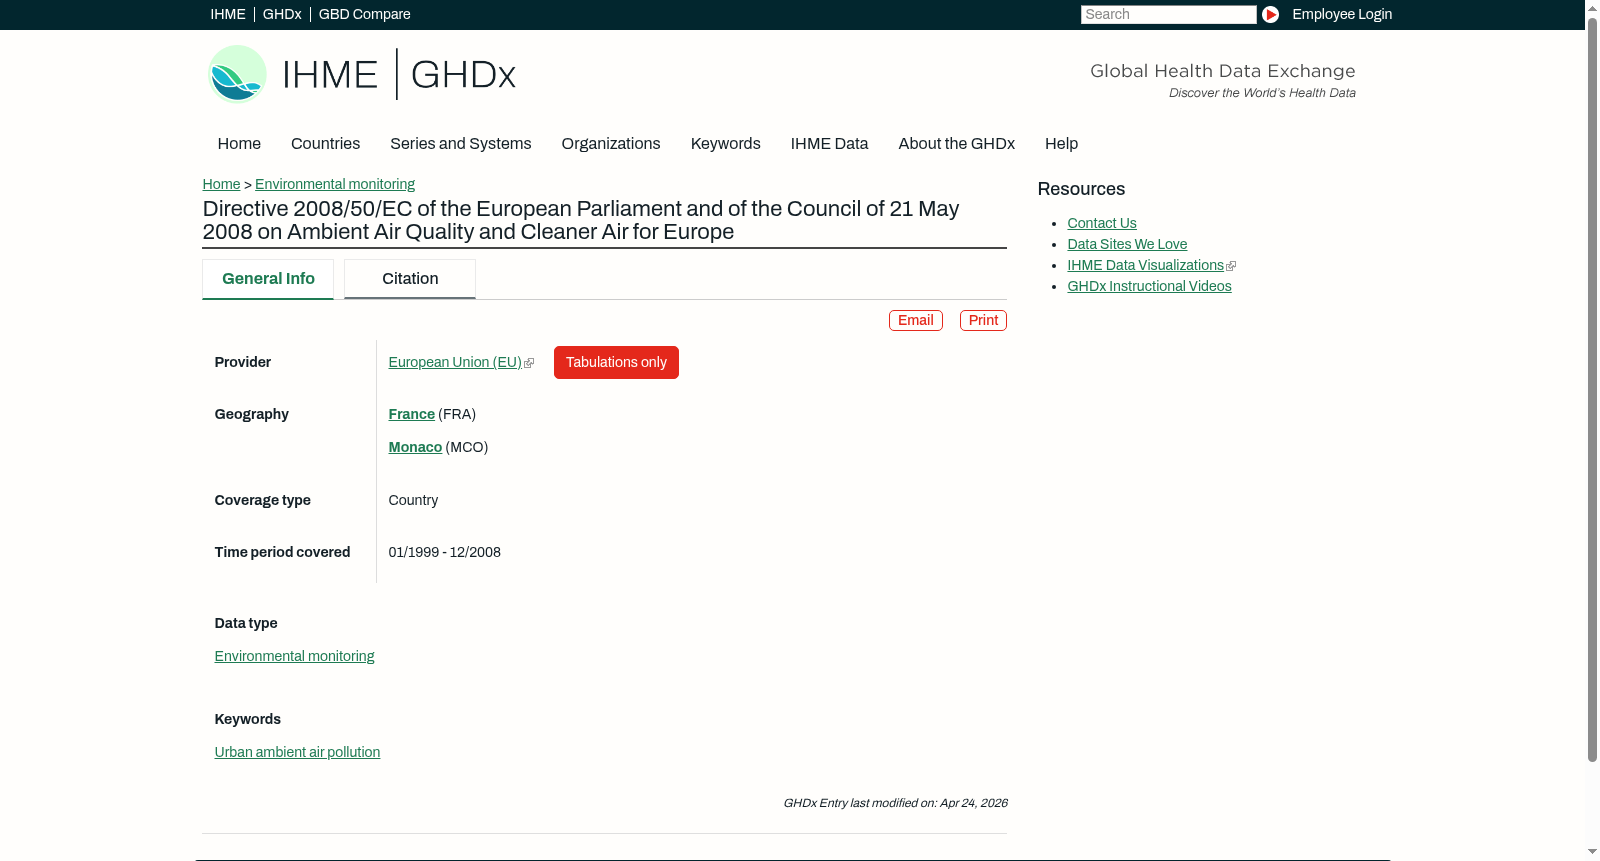Click Environmental monitoring breadcrumb link
The height and width of the screenshot is (861, 1600).
pos(335,184)
